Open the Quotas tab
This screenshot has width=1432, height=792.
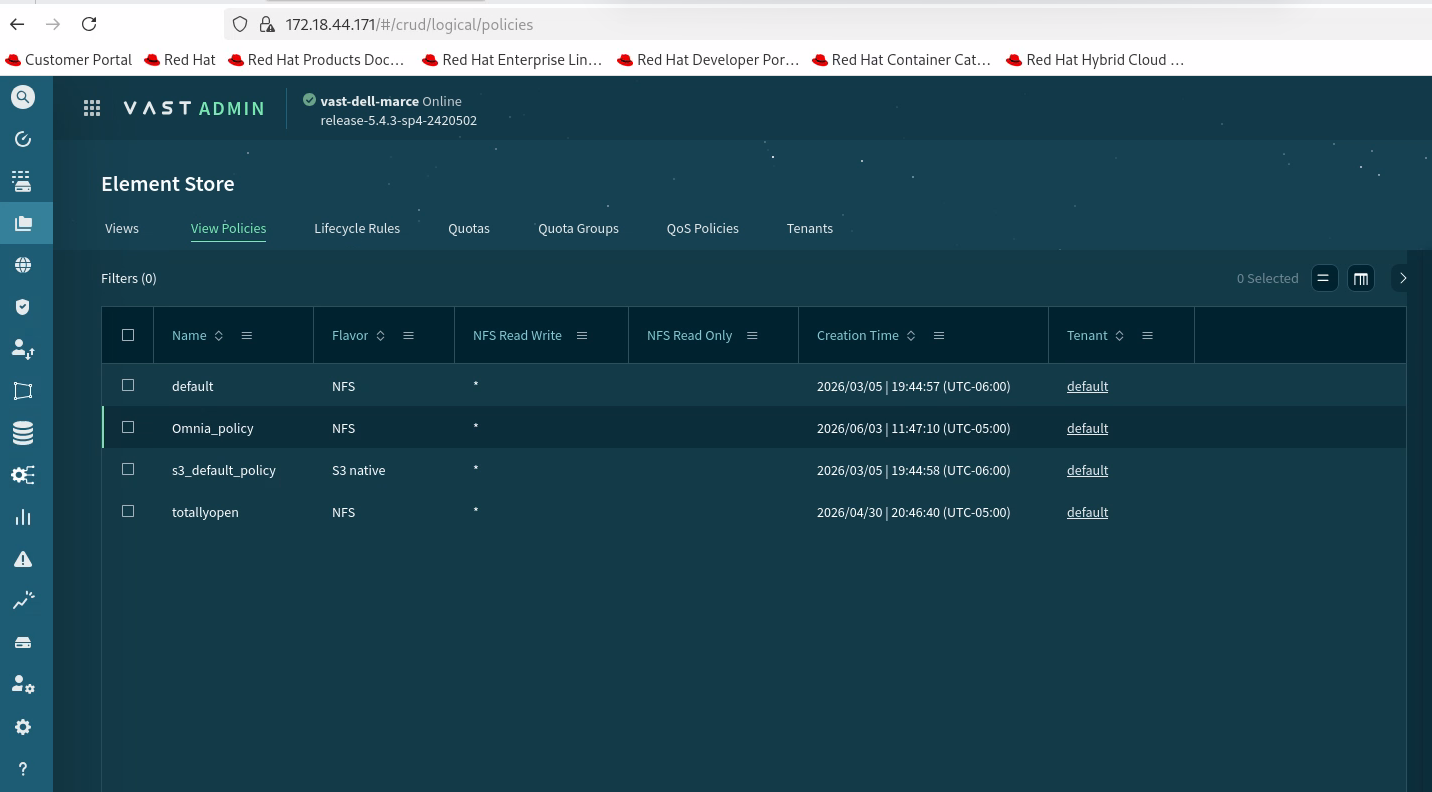(469, 229)
